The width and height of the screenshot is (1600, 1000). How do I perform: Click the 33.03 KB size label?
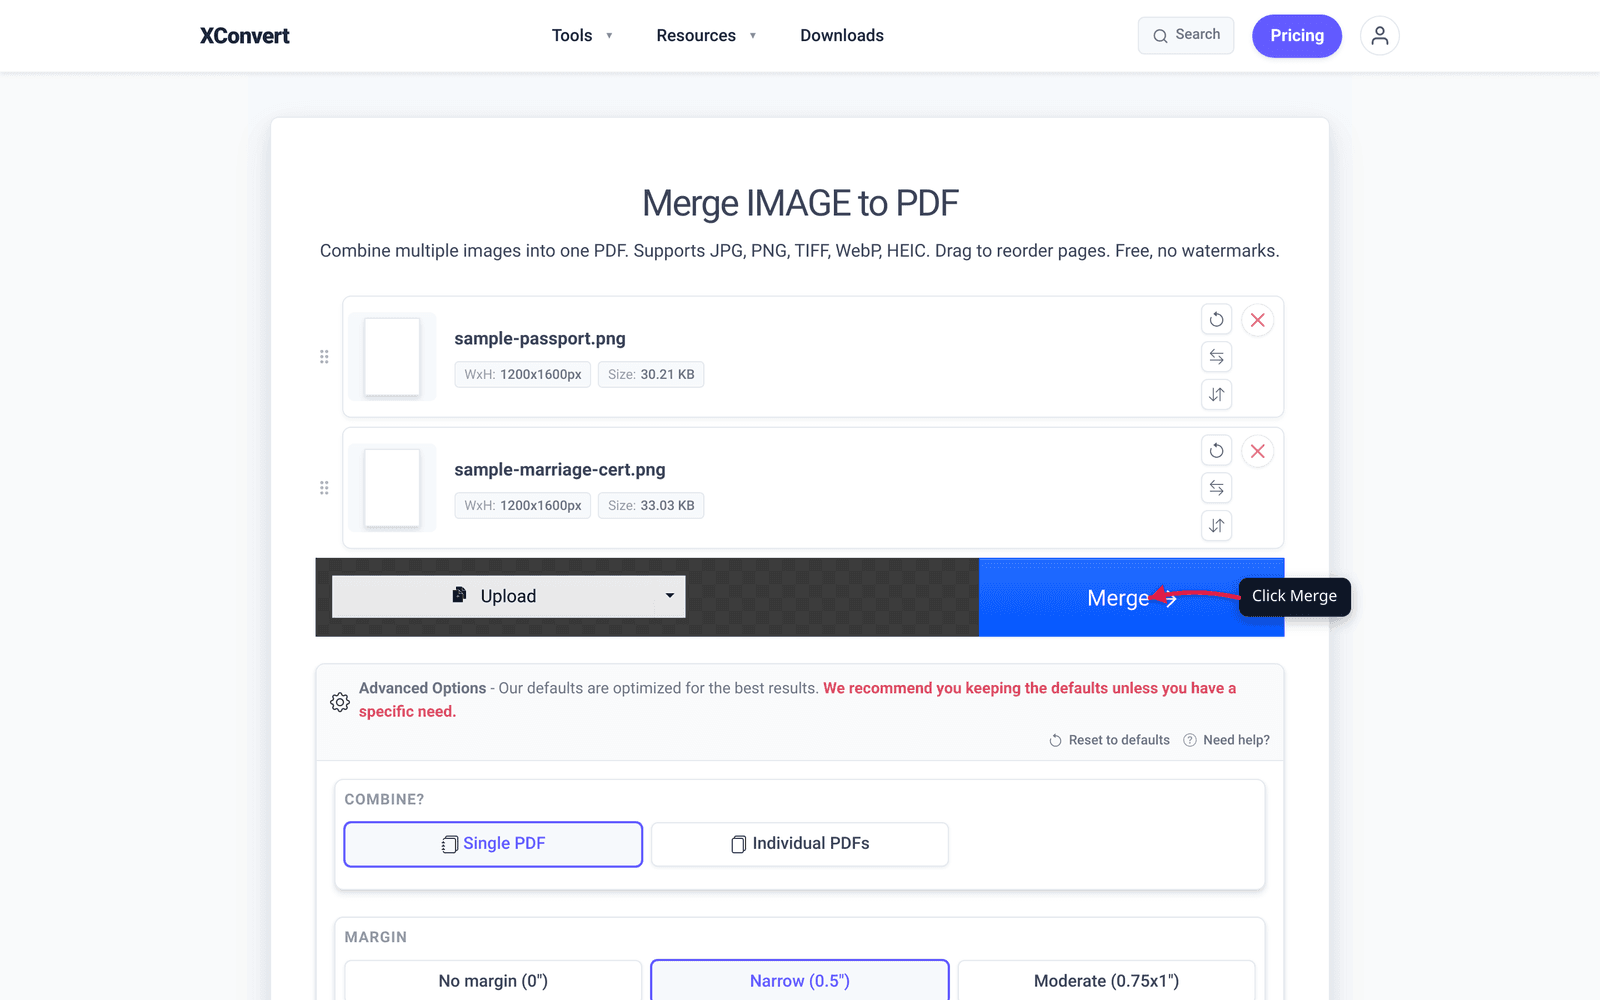(651, 505)
